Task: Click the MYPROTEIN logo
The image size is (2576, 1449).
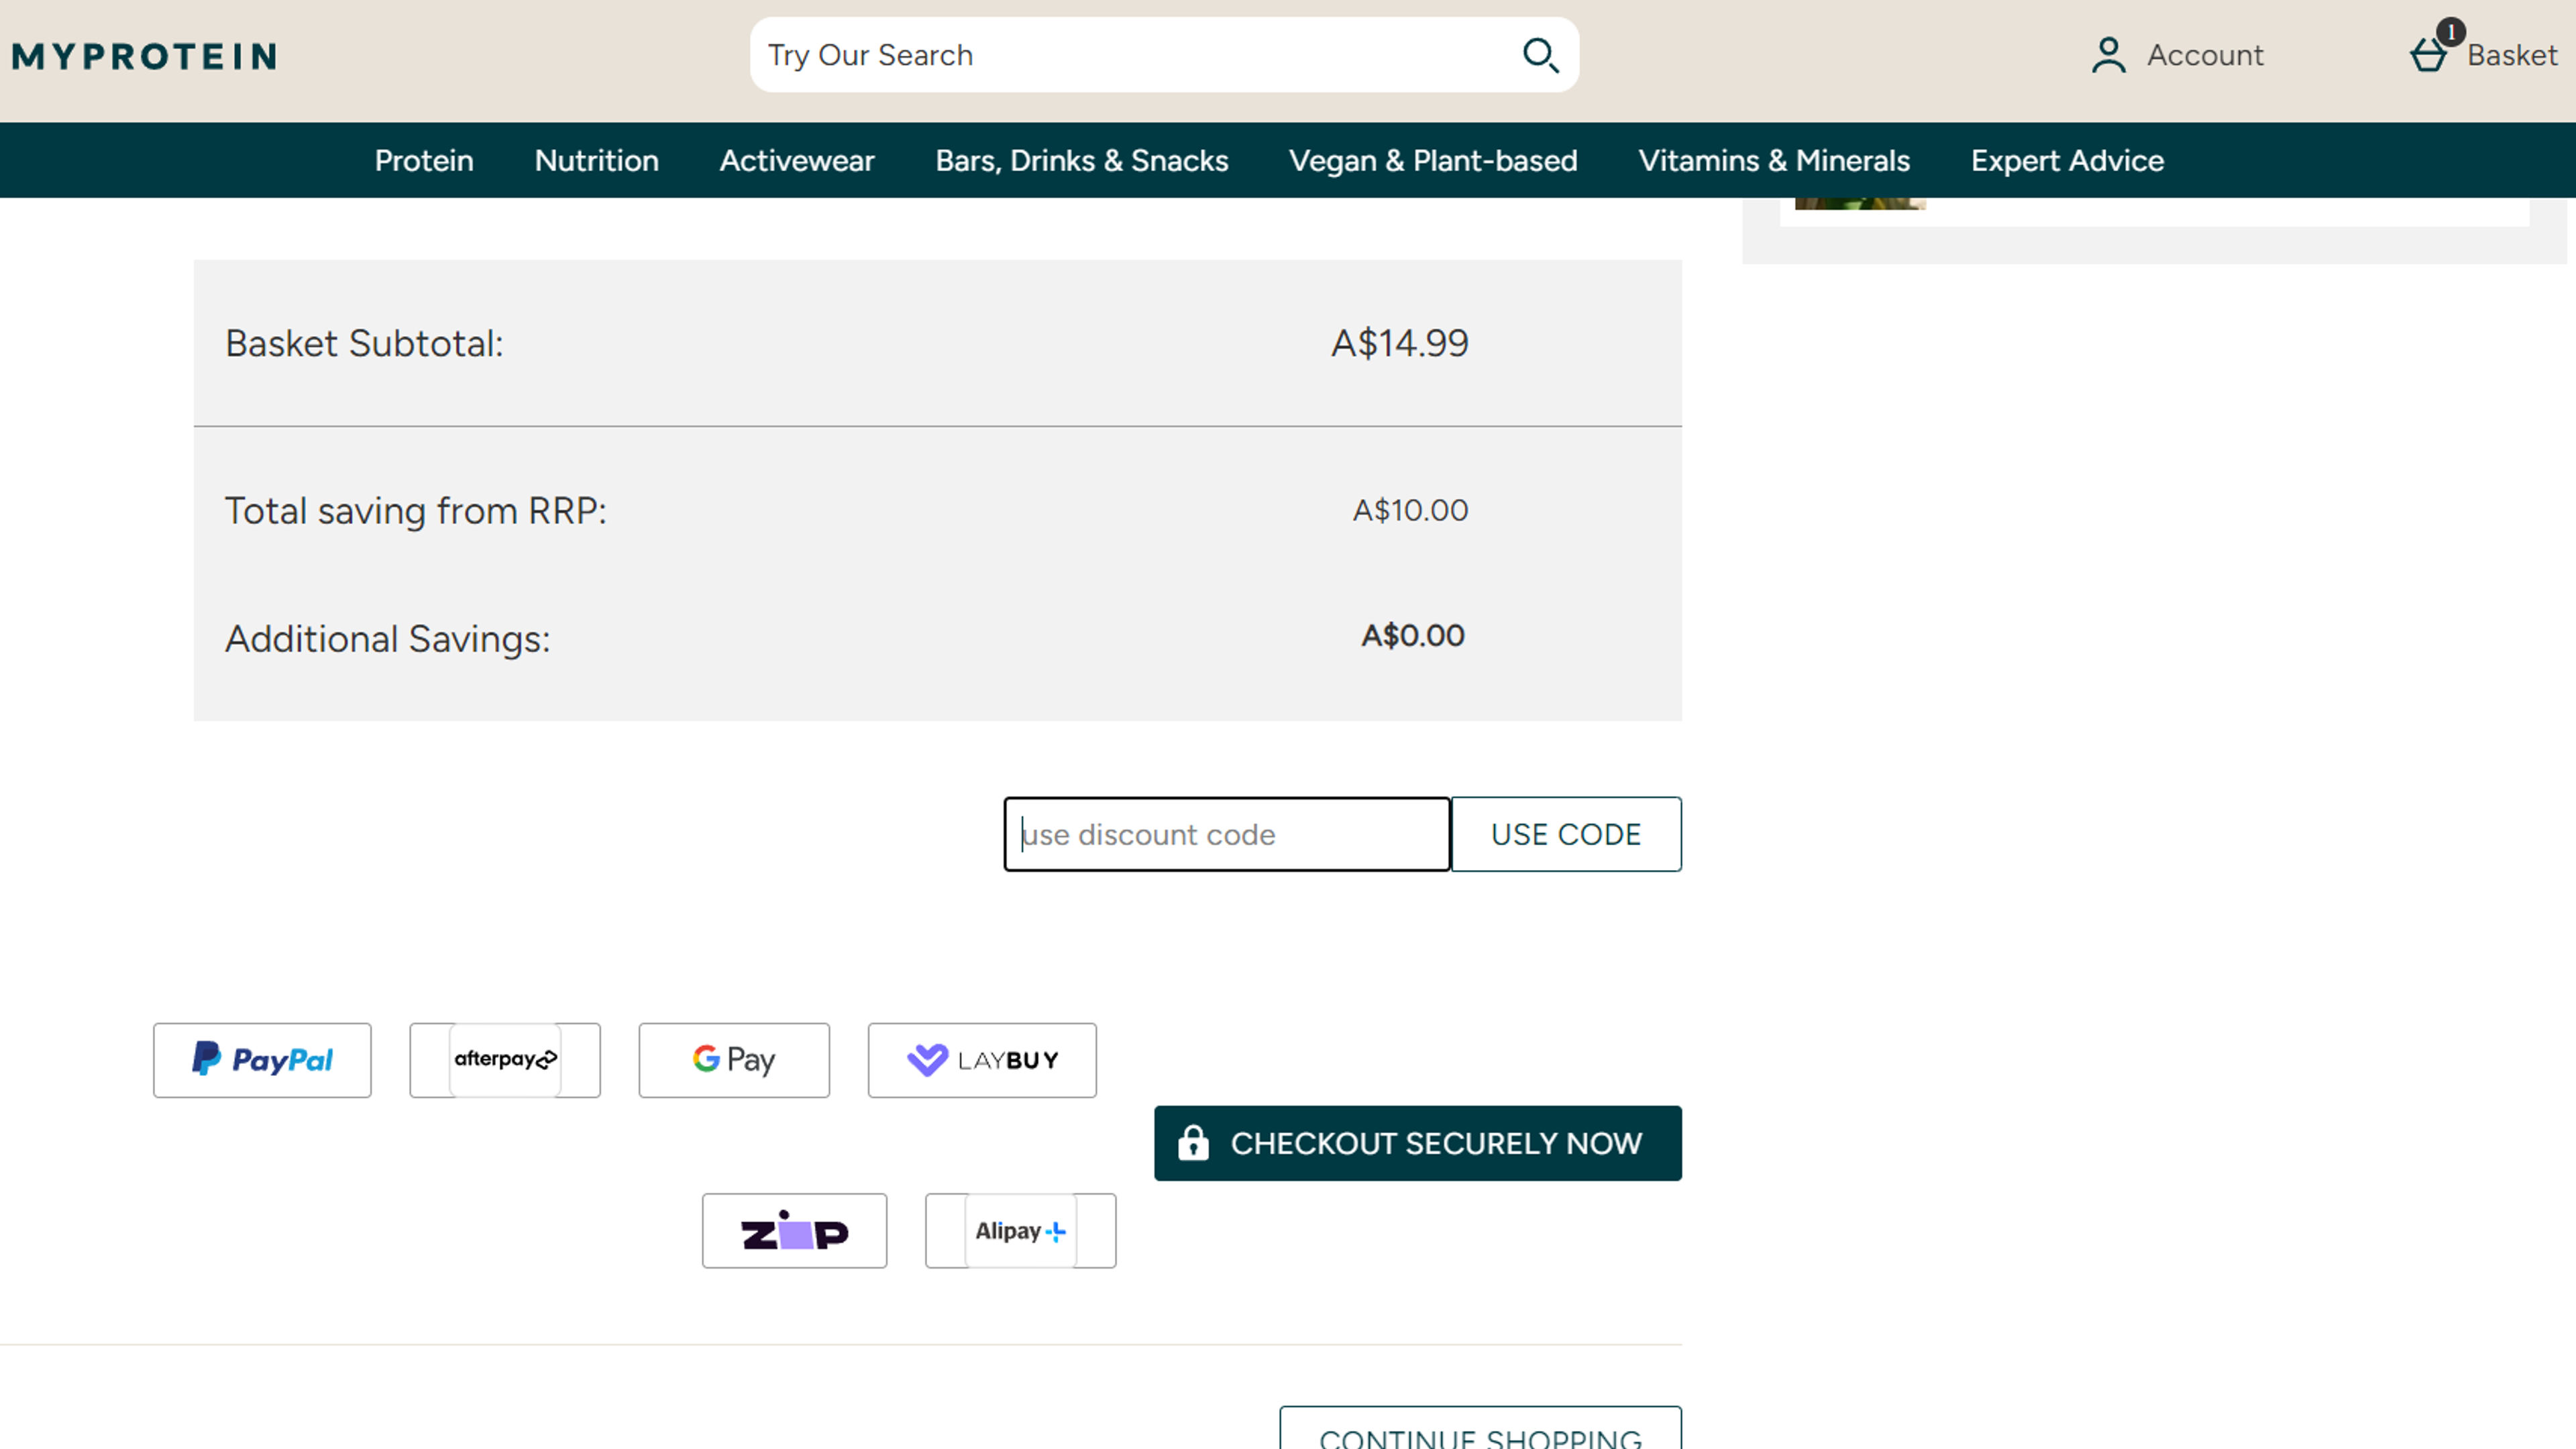Action: point(144,56)
